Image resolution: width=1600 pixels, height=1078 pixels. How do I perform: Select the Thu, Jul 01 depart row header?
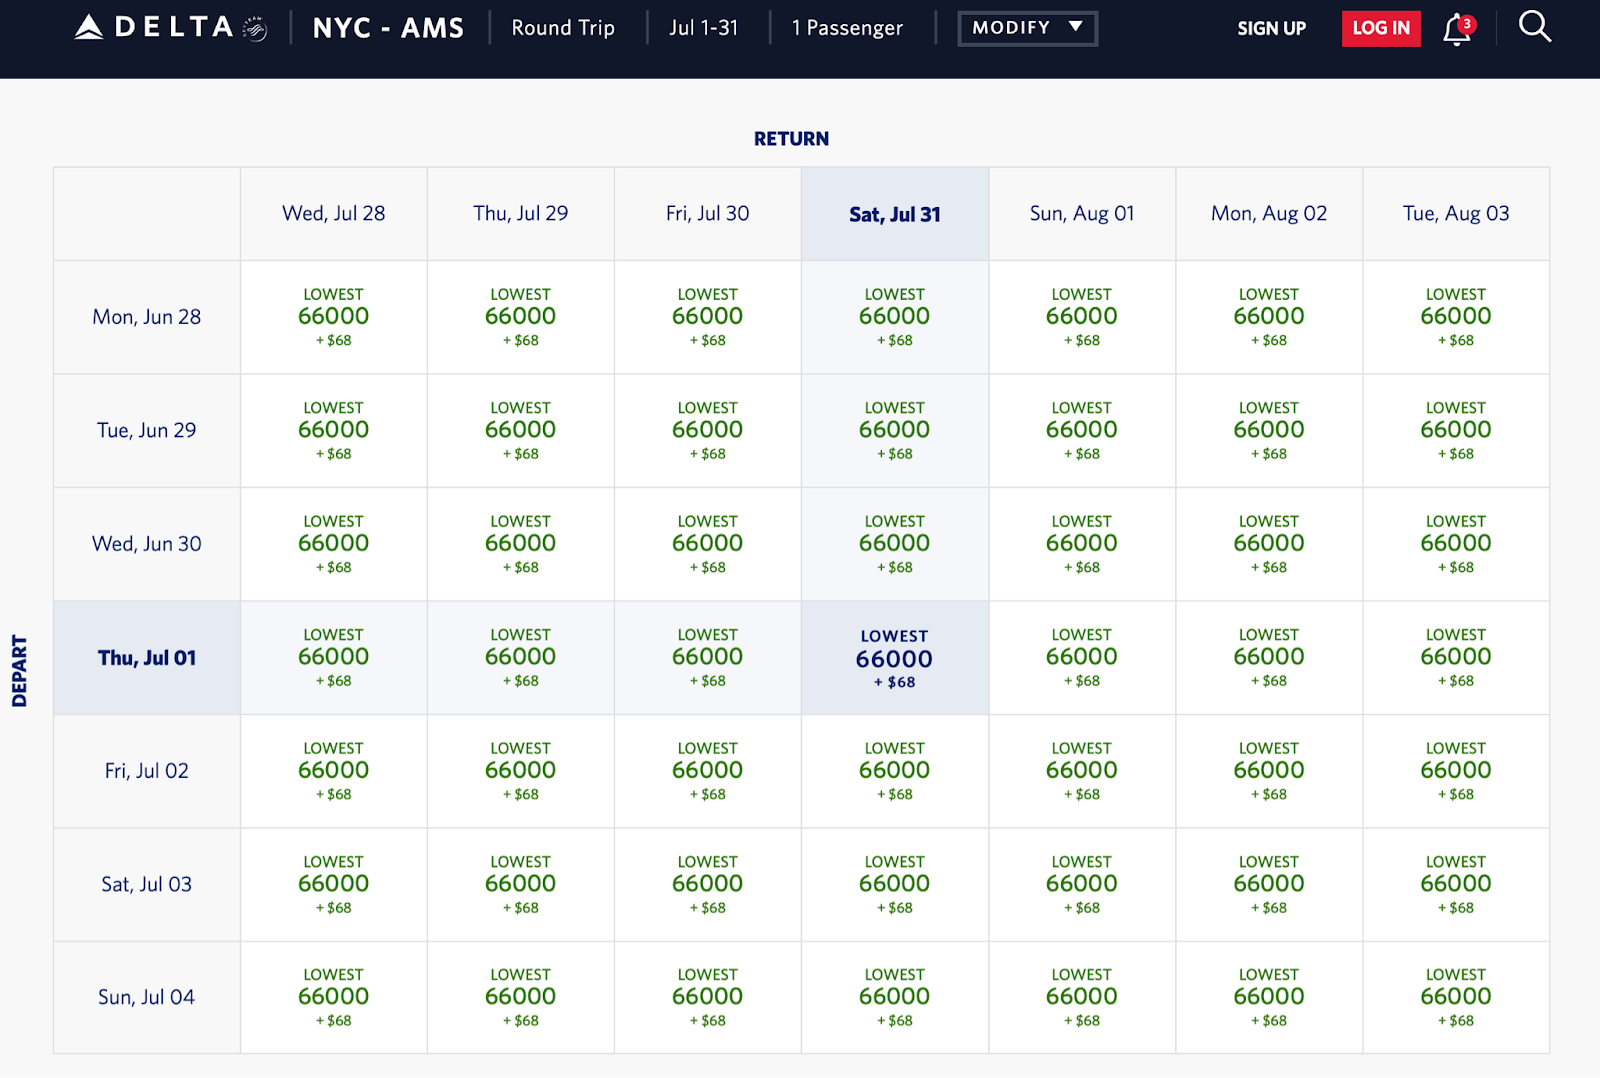coord(147,658)
